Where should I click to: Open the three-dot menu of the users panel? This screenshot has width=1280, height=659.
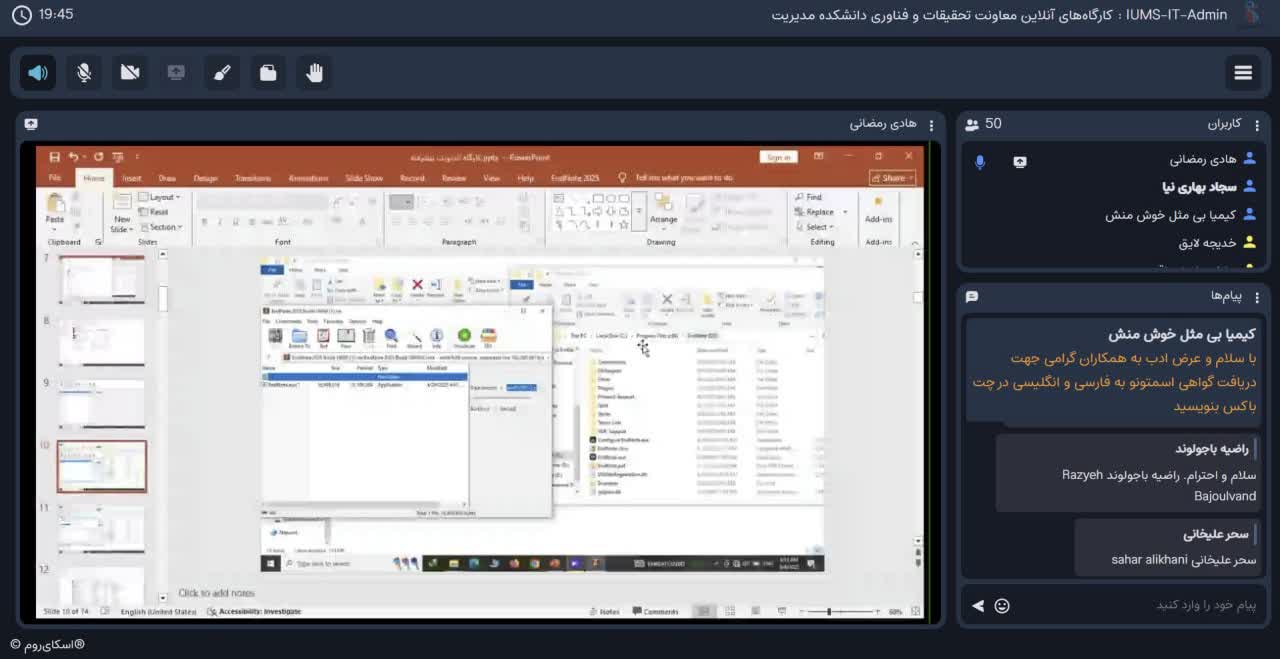pos(1257,124)
